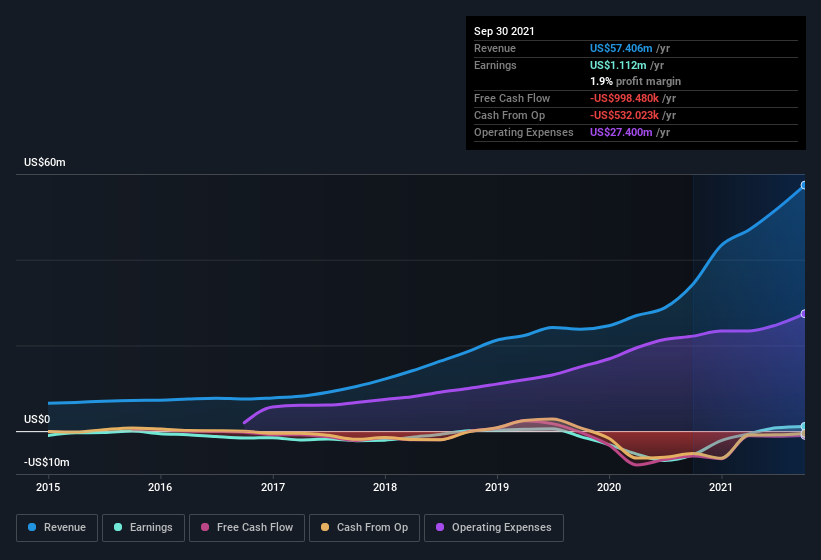Click the 2017 x-axis label
821x560 pixels.
(x=273, y=487)
